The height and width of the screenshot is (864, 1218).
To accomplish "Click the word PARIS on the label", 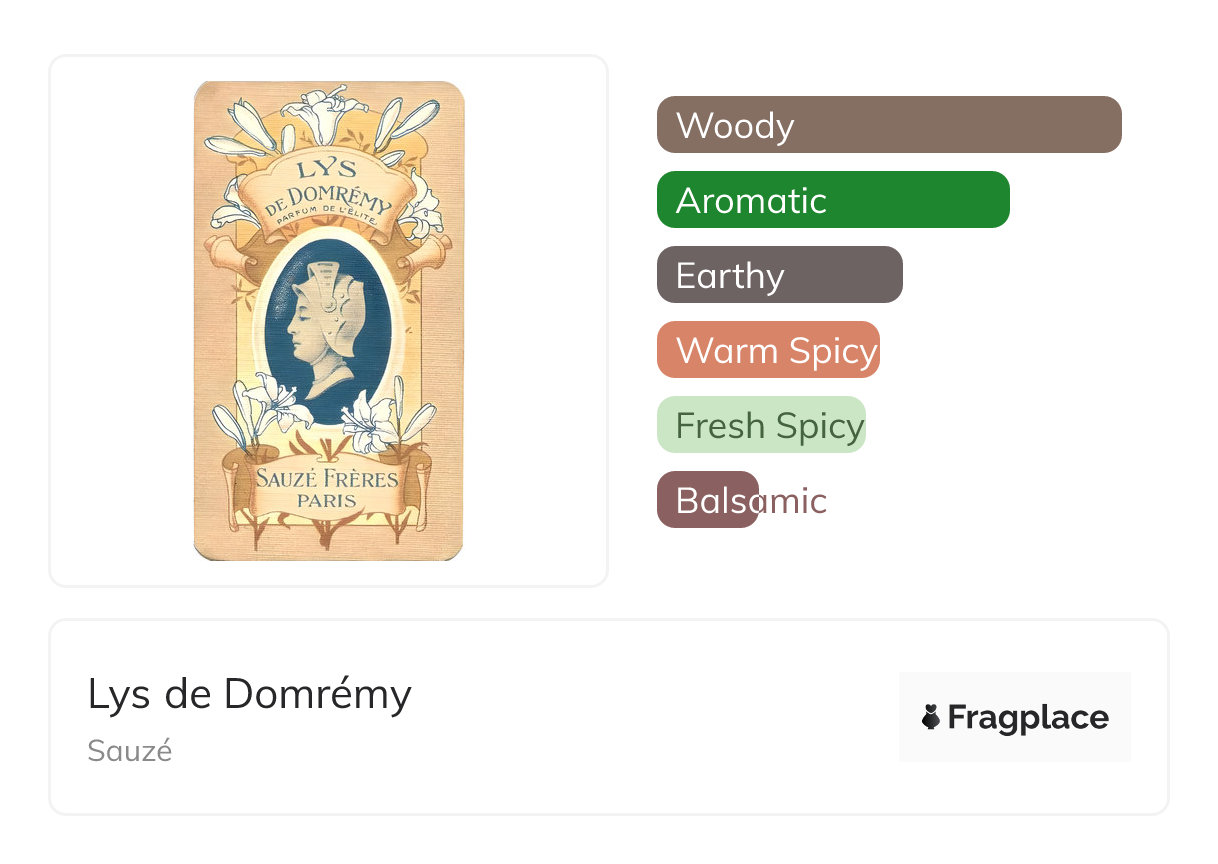I will point(328,500).
